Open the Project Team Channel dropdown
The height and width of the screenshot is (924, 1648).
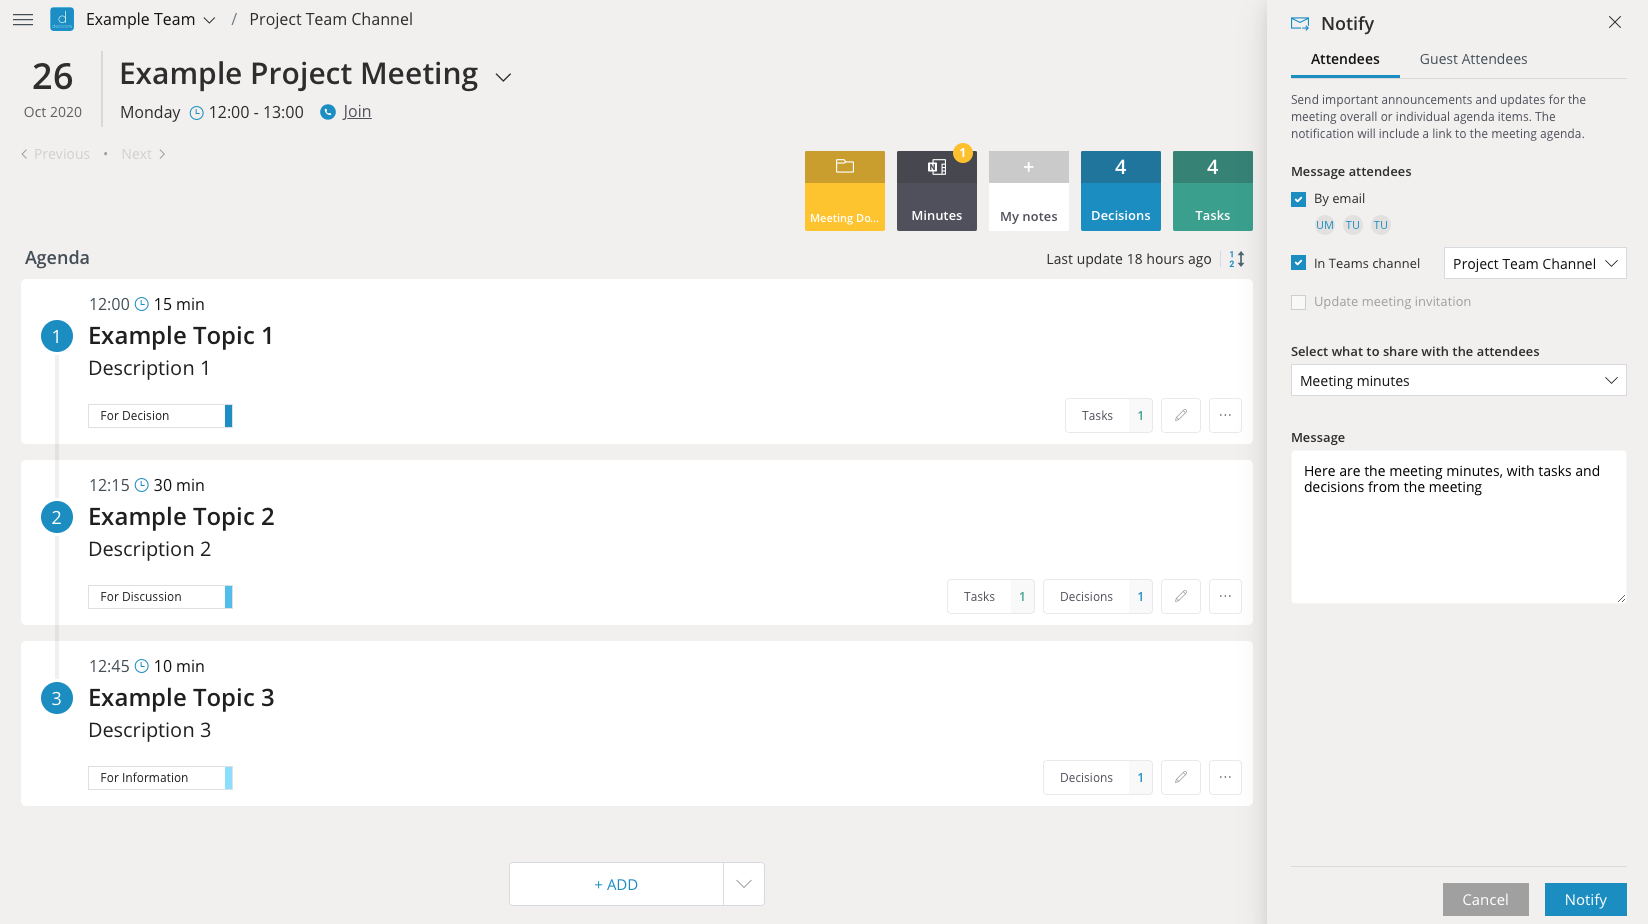[1534, 264]
